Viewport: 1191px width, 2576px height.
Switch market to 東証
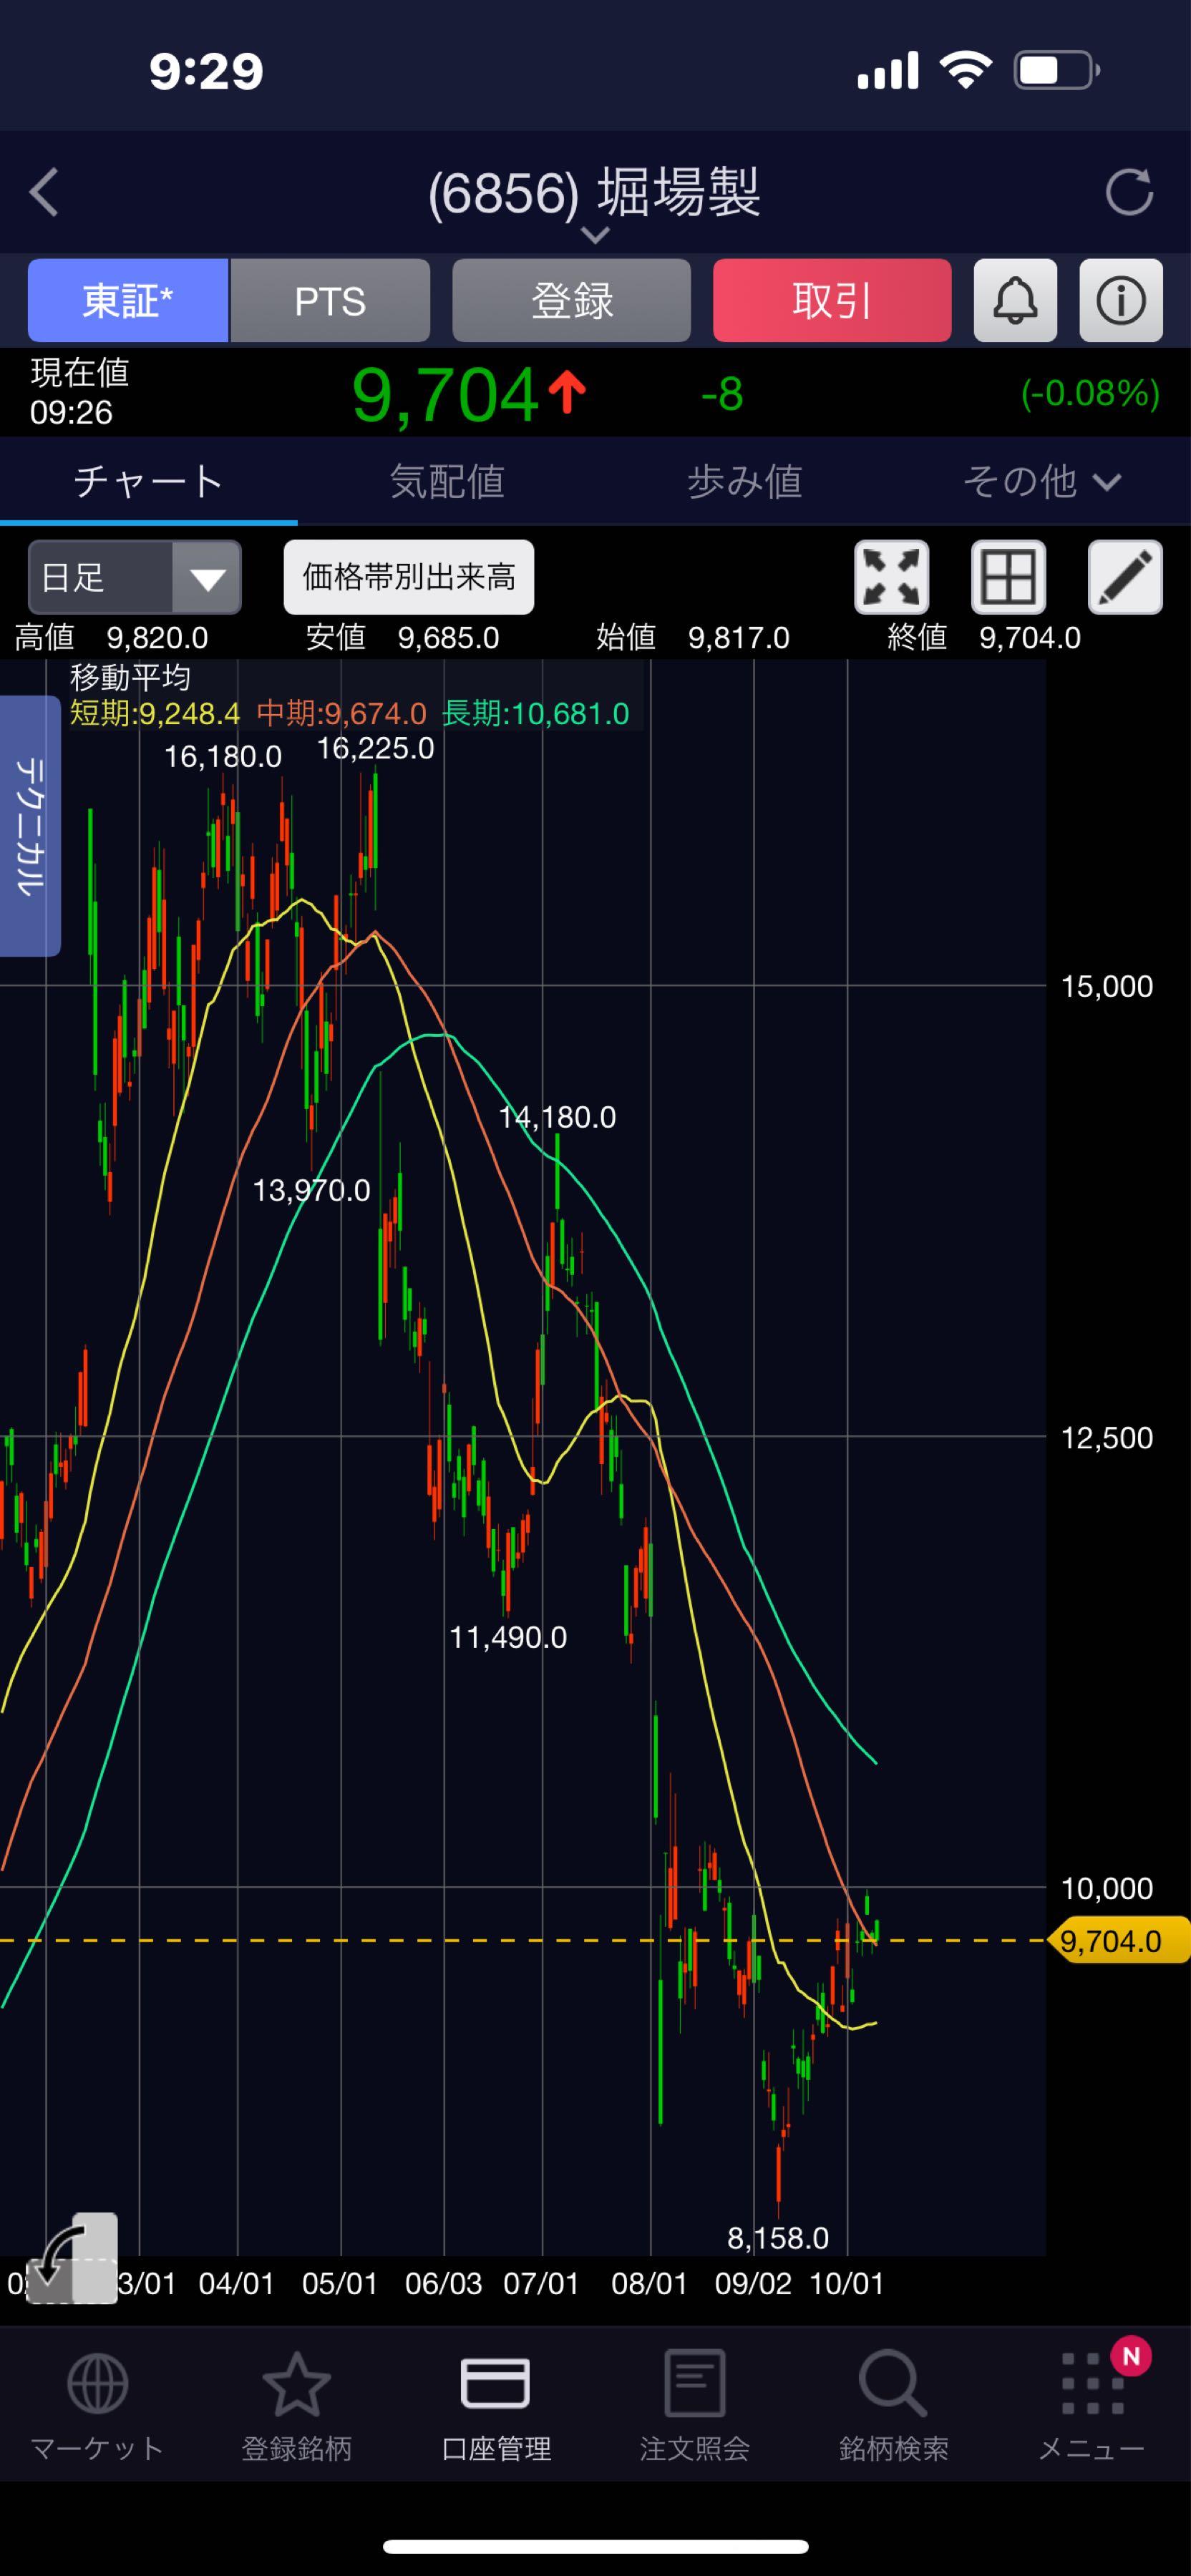tap(128, 300)
